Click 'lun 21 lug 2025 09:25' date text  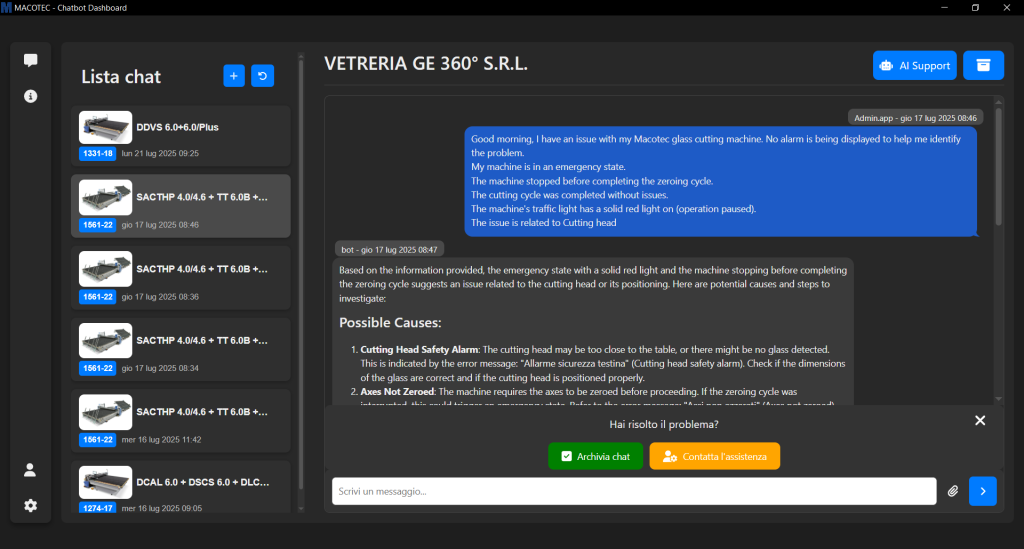[x=160, y=153]
